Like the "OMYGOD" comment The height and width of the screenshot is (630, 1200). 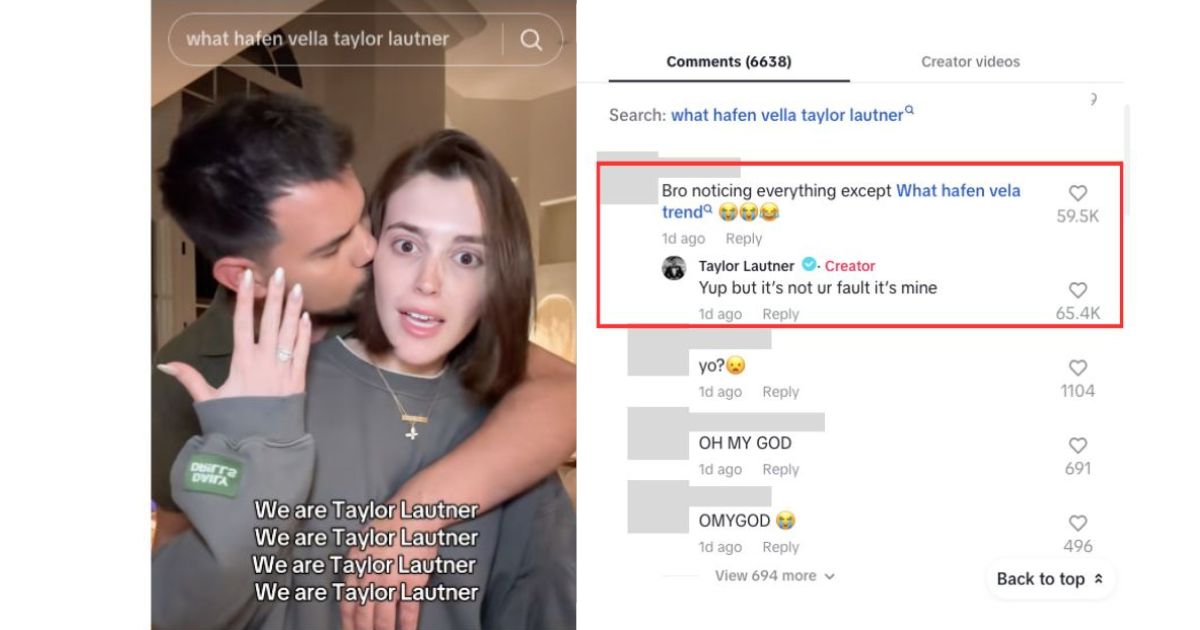(1077, 523)
